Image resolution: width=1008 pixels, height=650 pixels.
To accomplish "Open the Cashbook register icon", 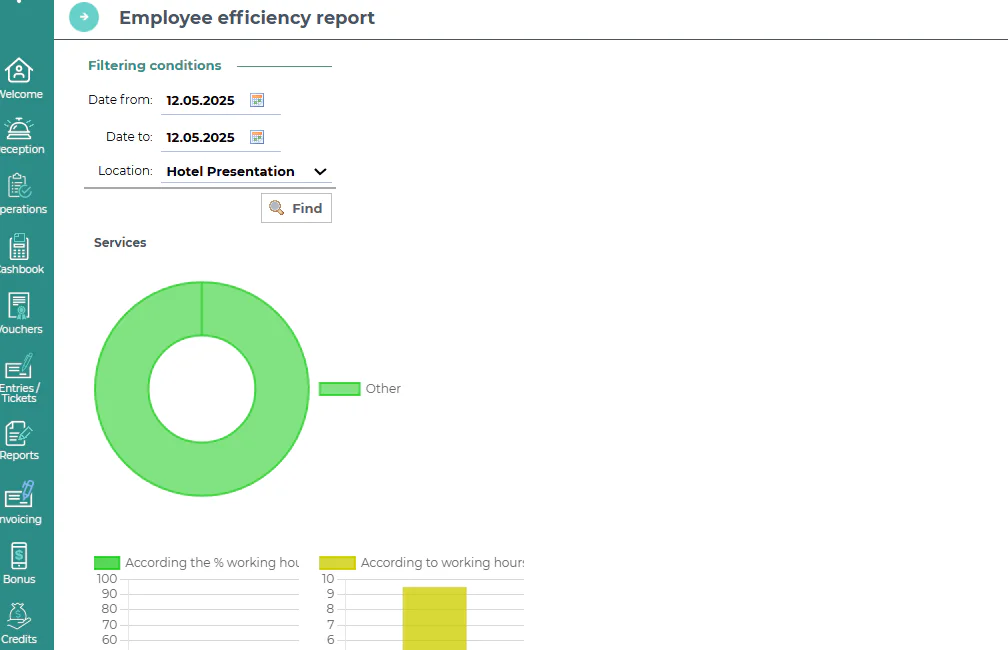I will 19,247.
